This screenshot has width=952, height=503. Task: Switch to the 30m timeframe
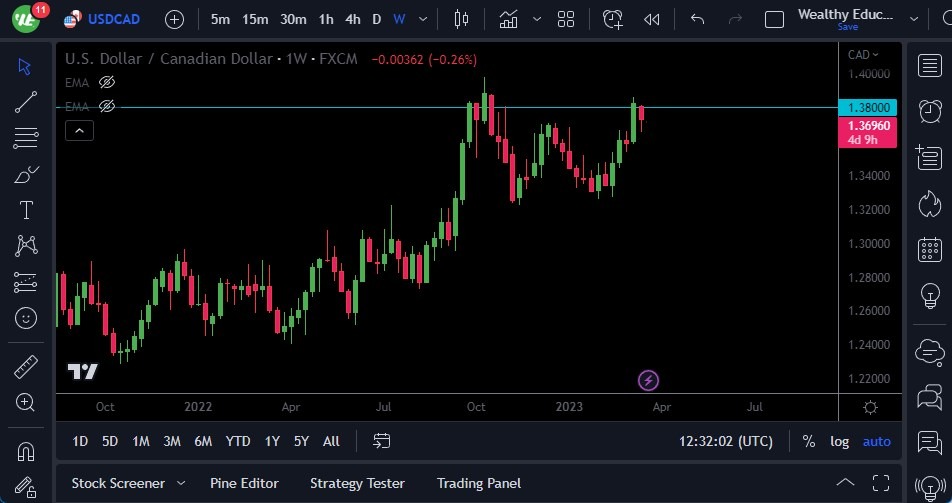pos(293,19)
